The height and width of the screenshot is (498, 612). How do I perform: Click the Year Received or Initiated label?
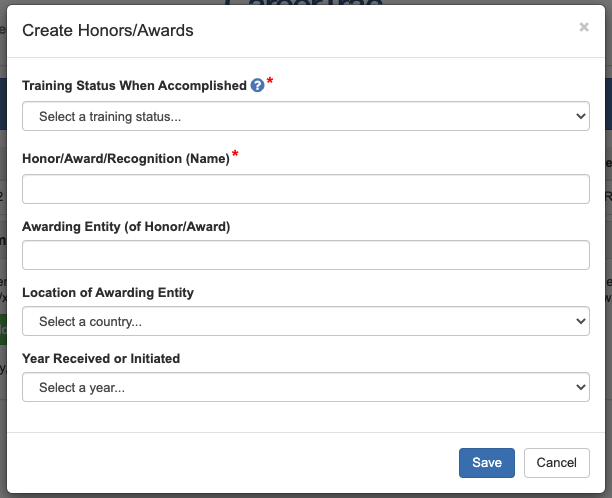point(101,358)
